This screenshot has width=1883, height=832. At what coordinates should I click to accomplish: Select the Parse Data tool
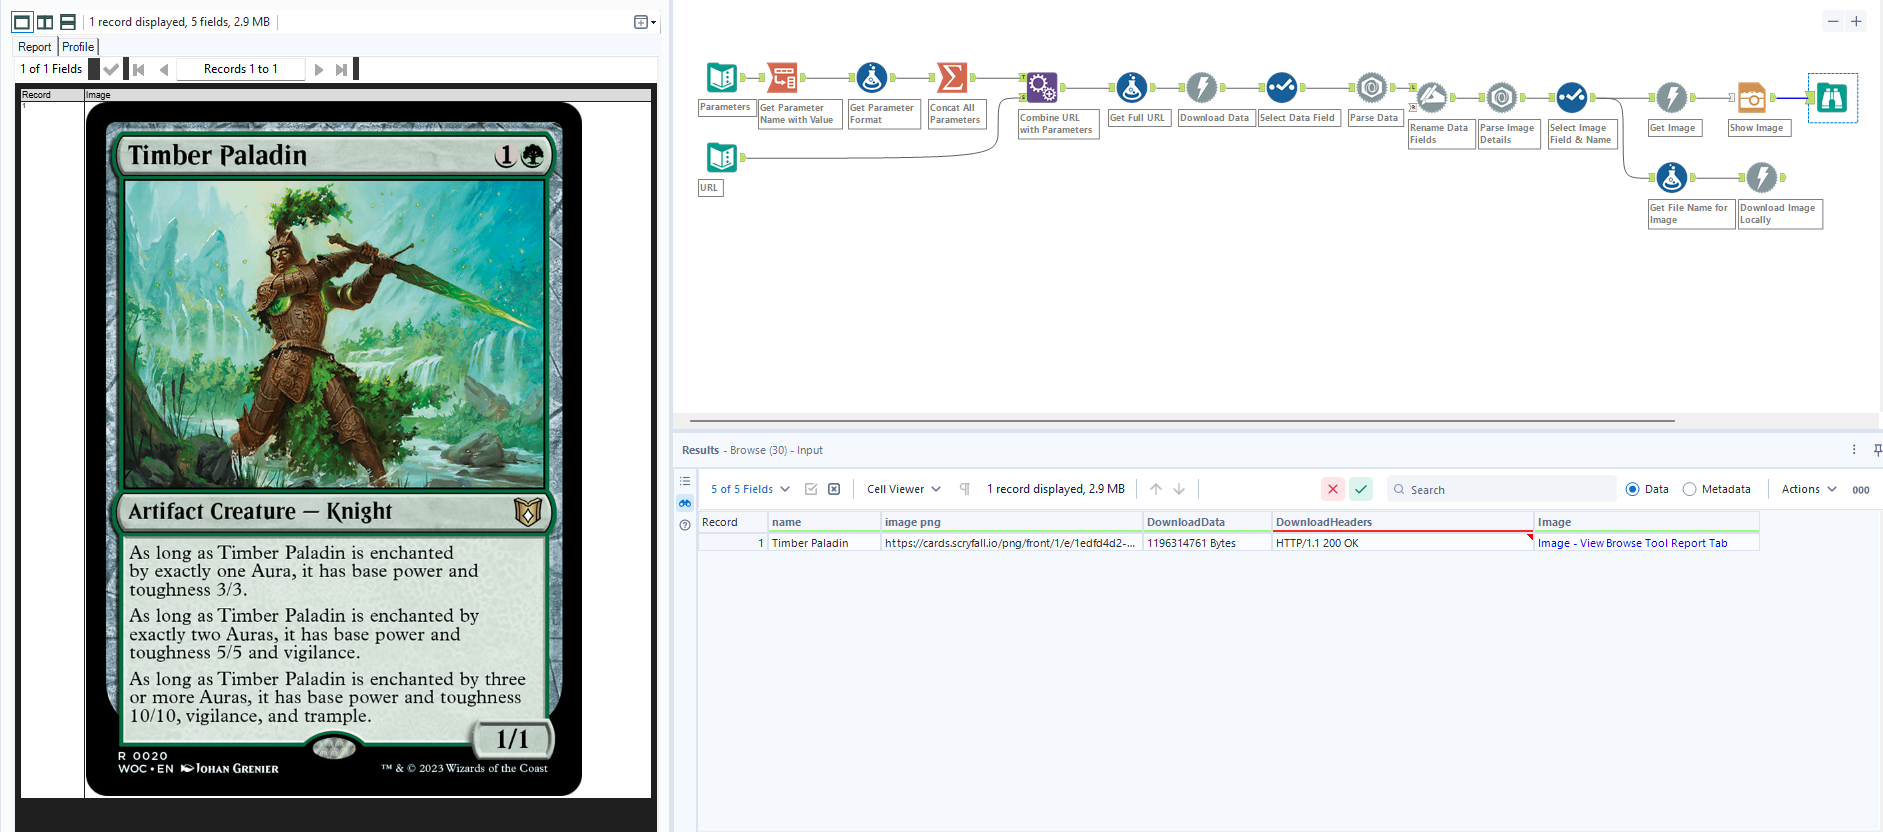pos(1372,87)
